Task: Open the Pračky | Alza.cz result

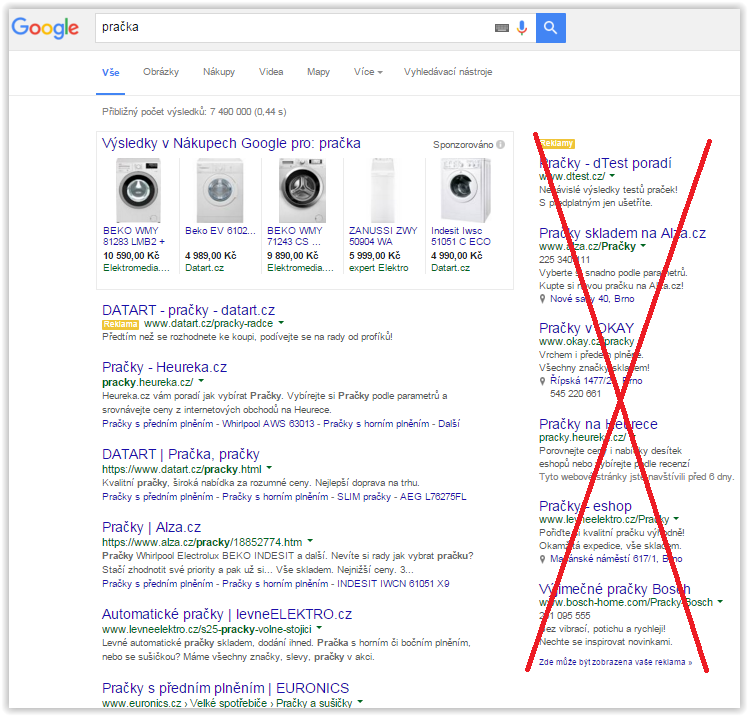Action: (x=151, y=527)
